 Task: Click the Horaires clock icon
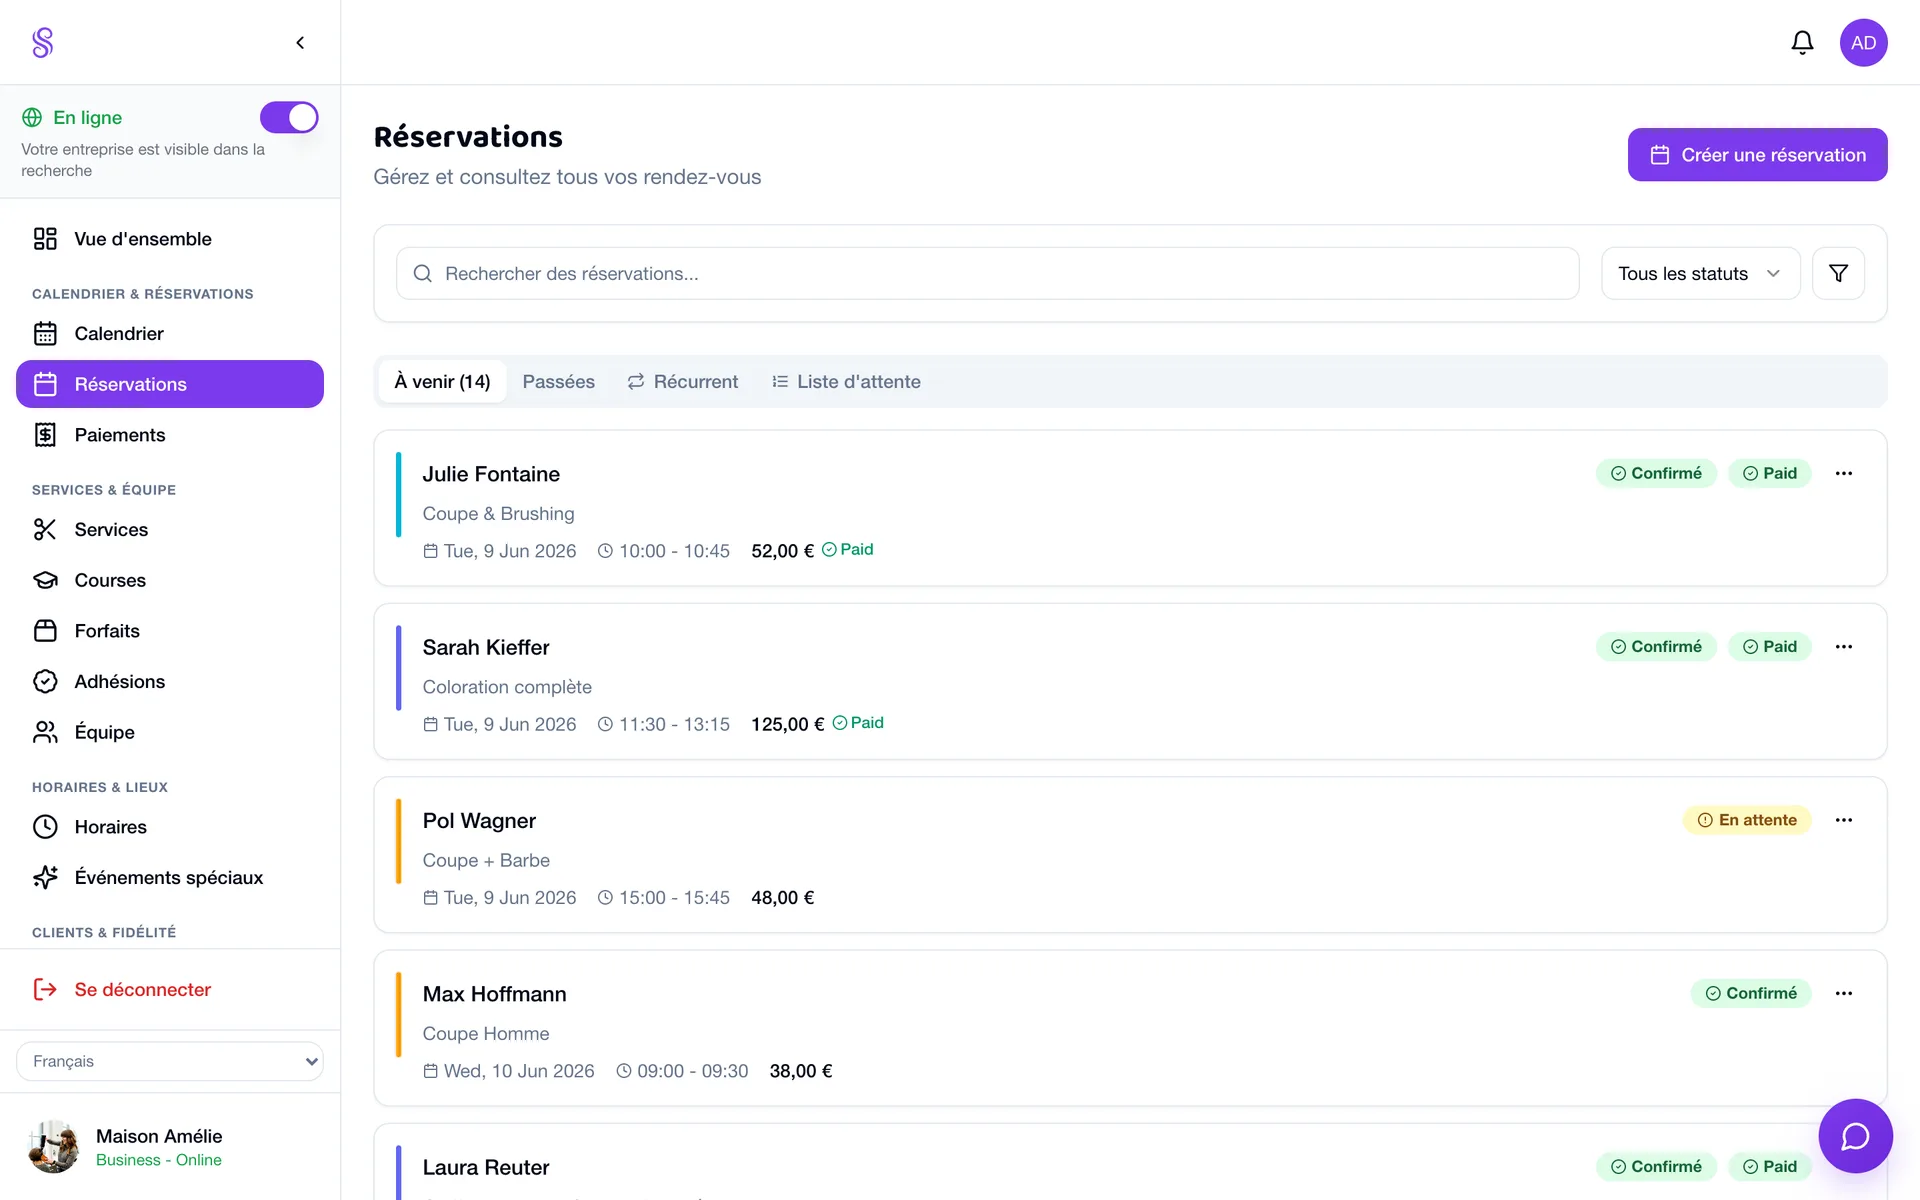point(45,827)
